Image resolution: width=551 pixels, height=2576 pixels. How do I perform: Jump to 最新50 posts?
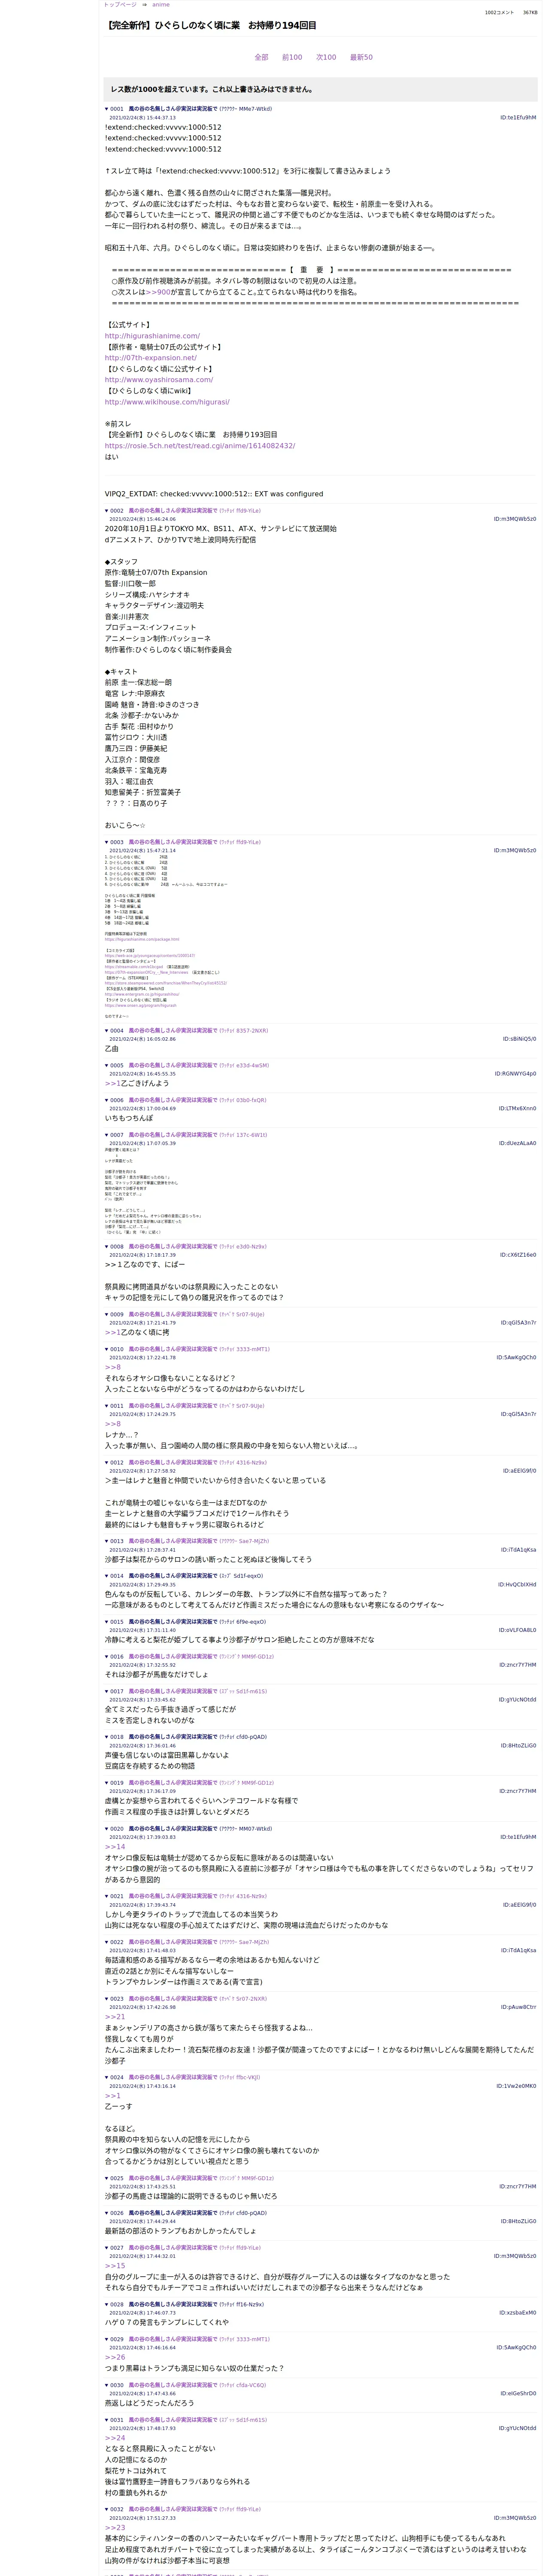coord(361,57)
